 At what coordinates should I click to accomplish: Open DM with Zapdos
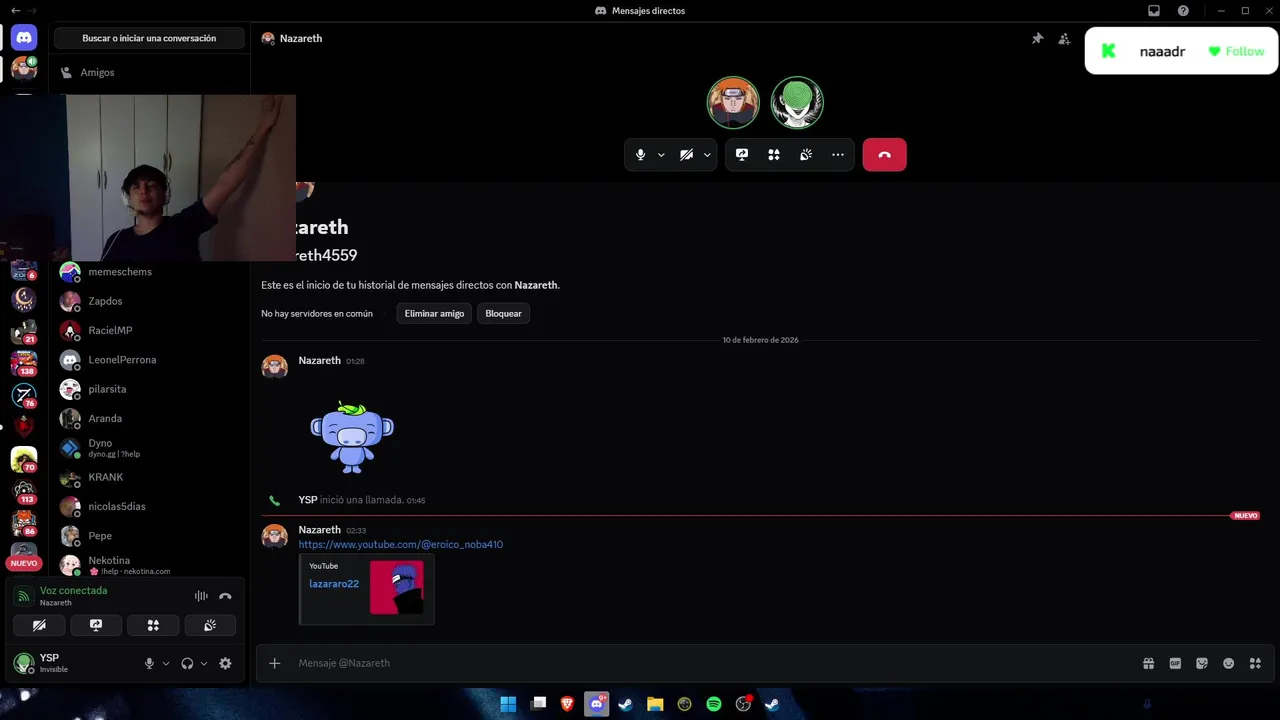click(x=149, y=301)
